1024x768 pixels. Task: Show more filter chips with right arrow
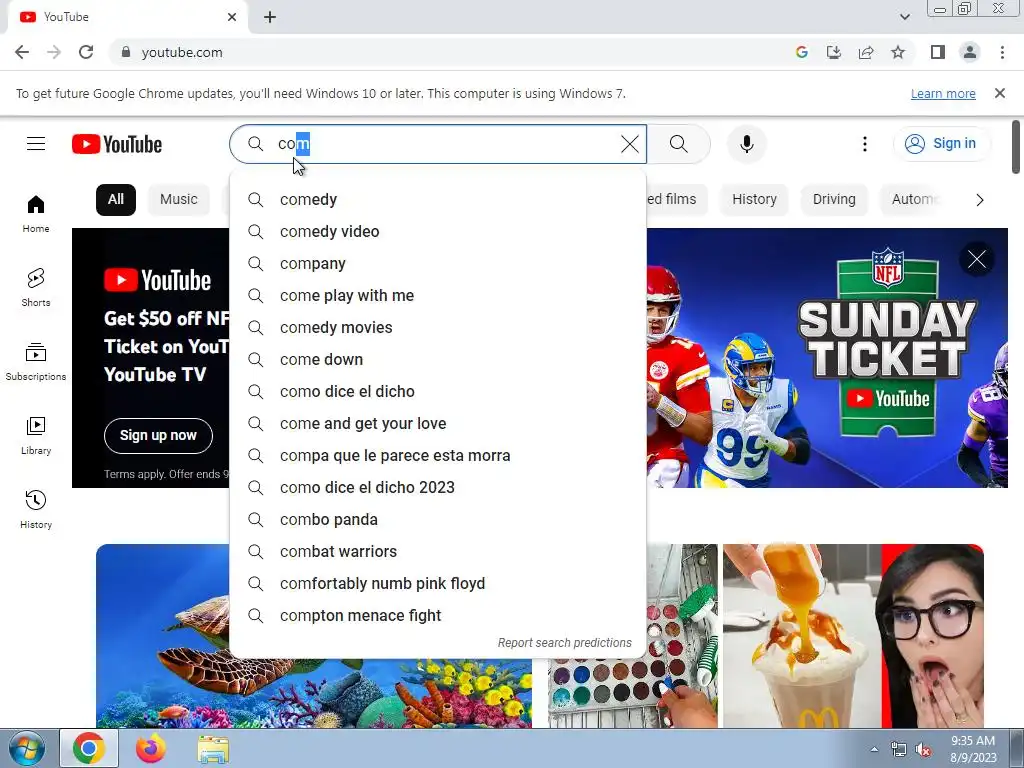pyautogui.click(x=980, y=200)
